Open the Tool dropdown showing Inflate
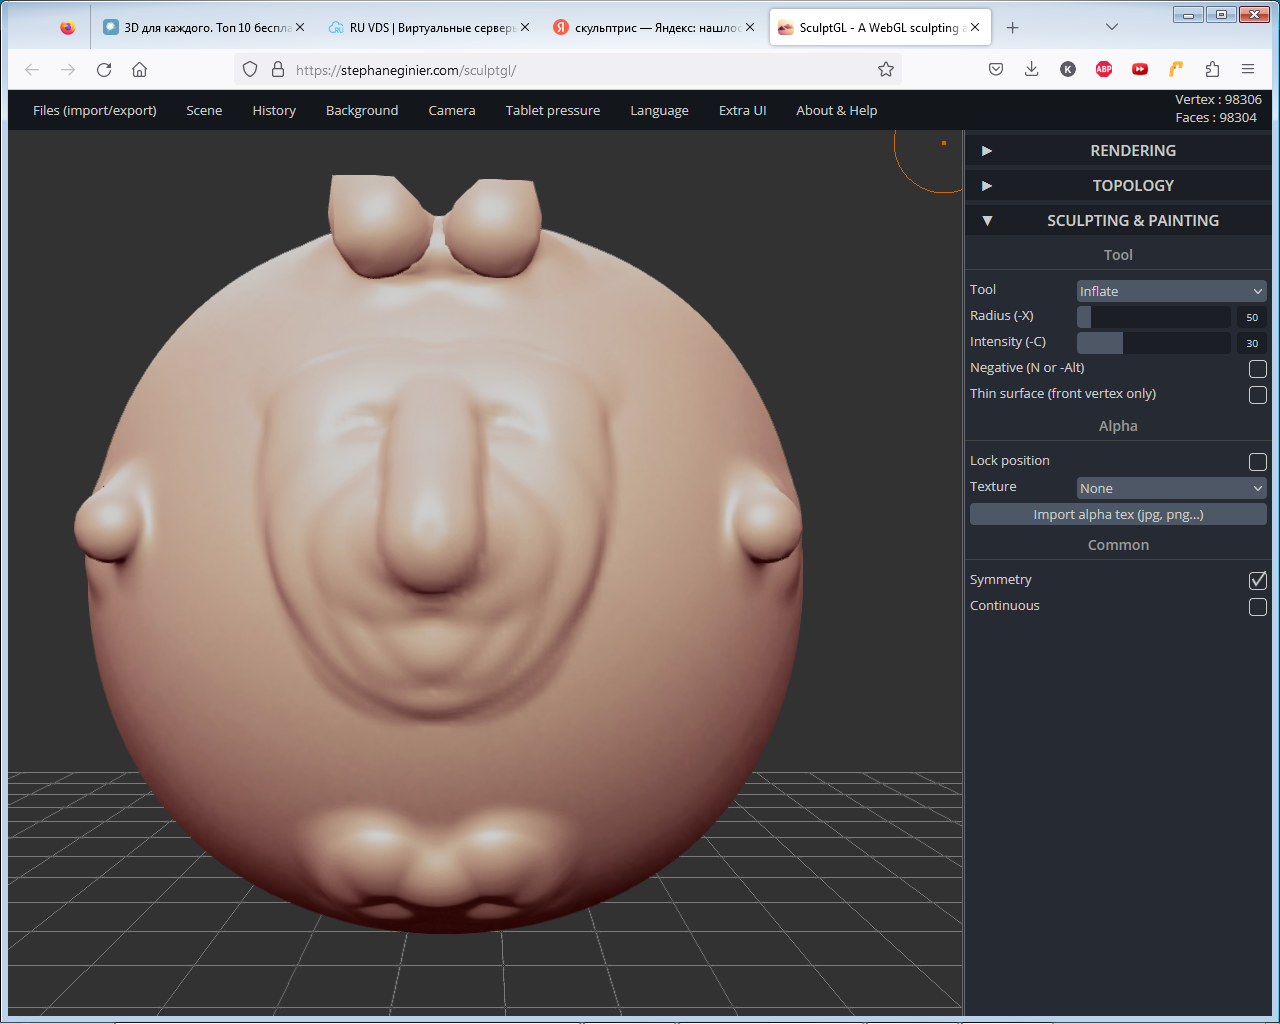1280x1024 pixels. [1171, 291]
